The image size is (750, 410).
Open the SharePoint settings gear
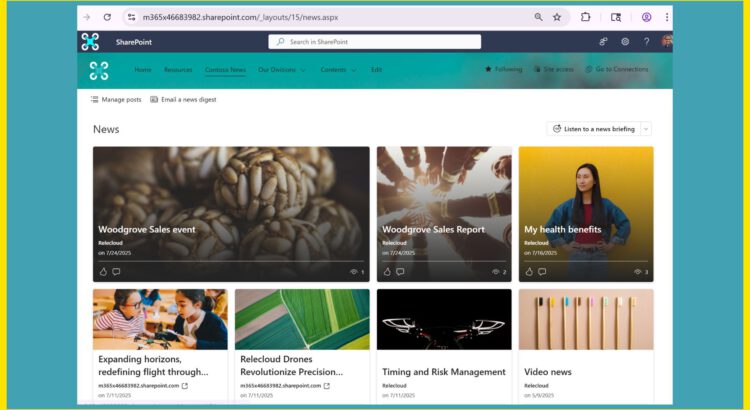(x=625, y=42)
